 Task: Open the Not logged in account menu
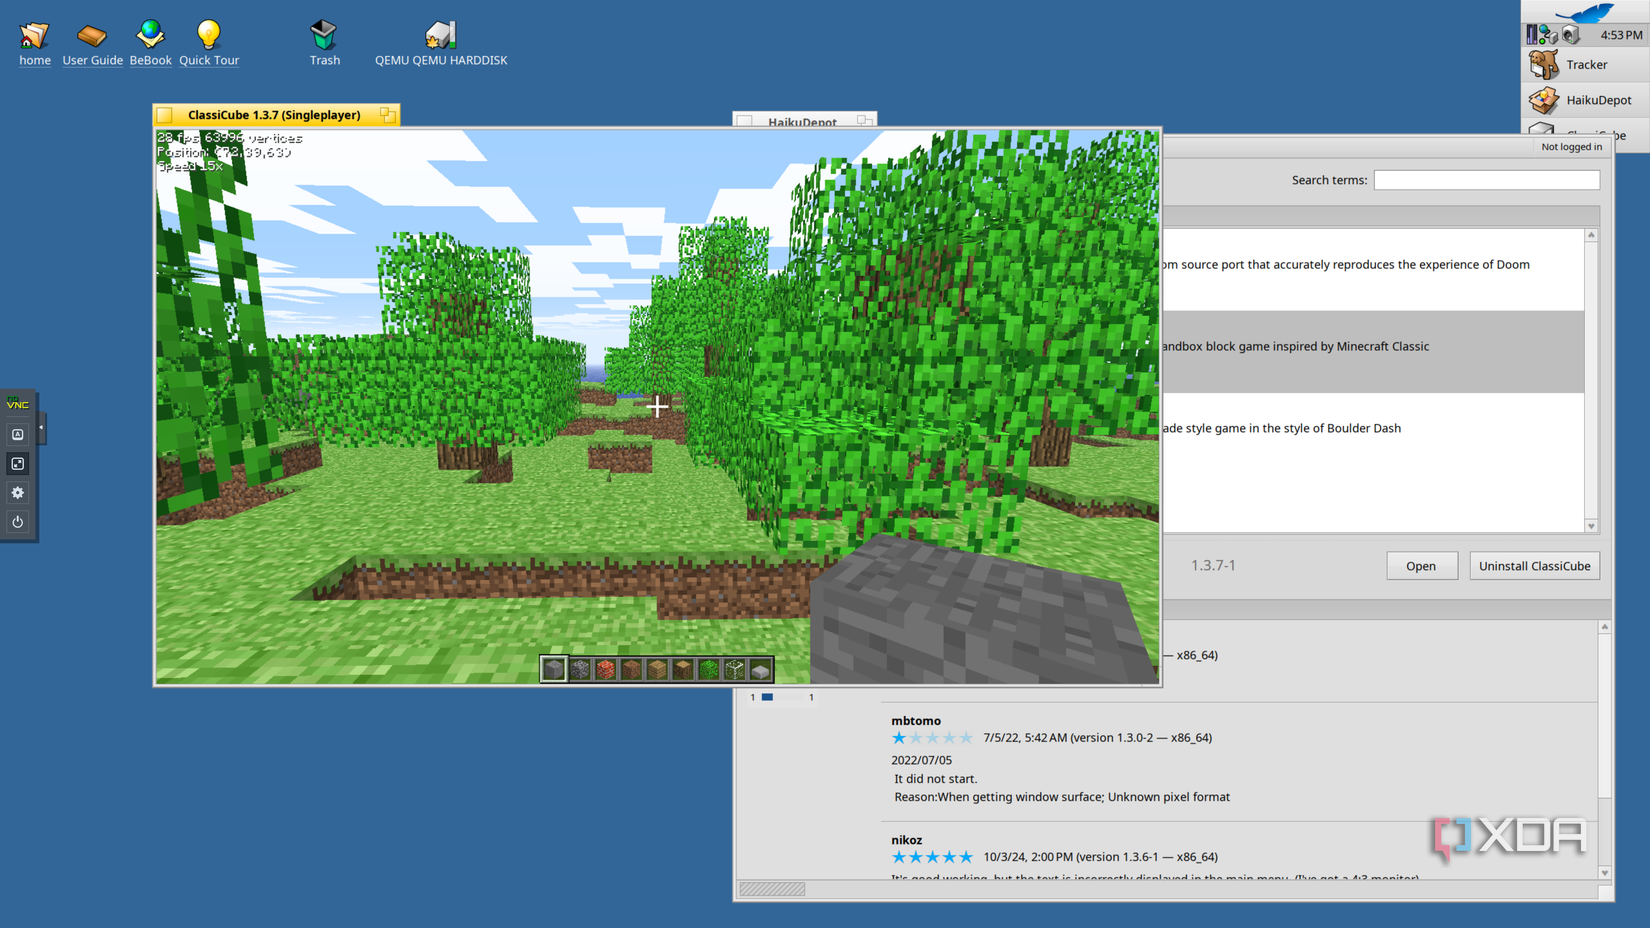click(x=1571, y=147)
